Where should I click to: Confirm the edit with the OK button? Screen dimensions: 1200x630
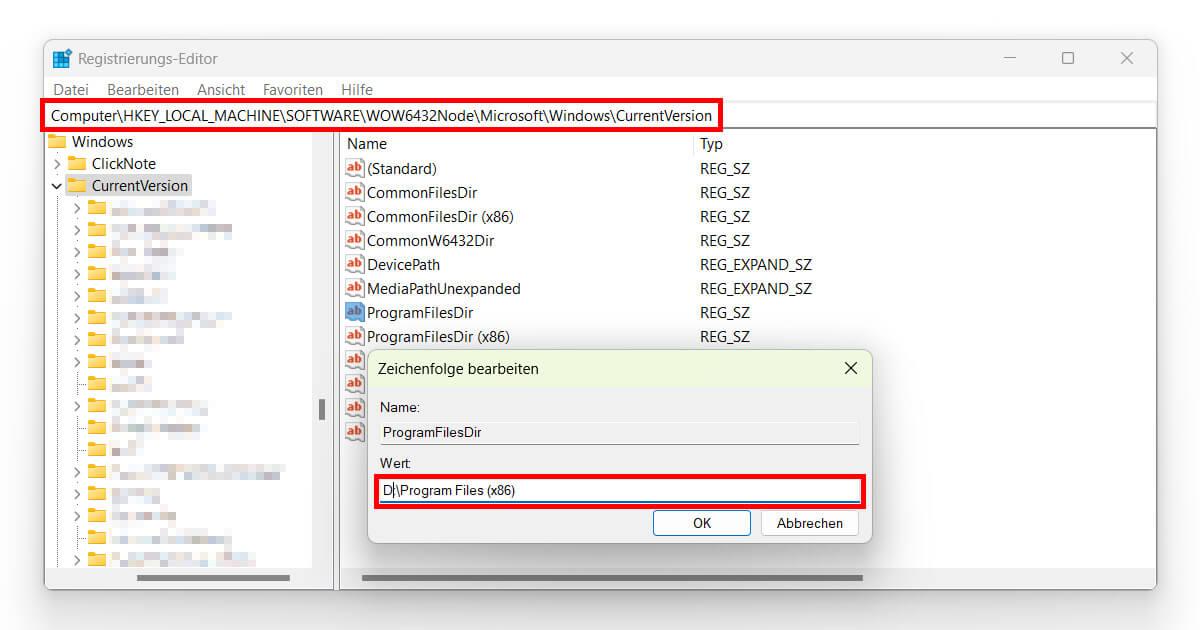point(701,523)
